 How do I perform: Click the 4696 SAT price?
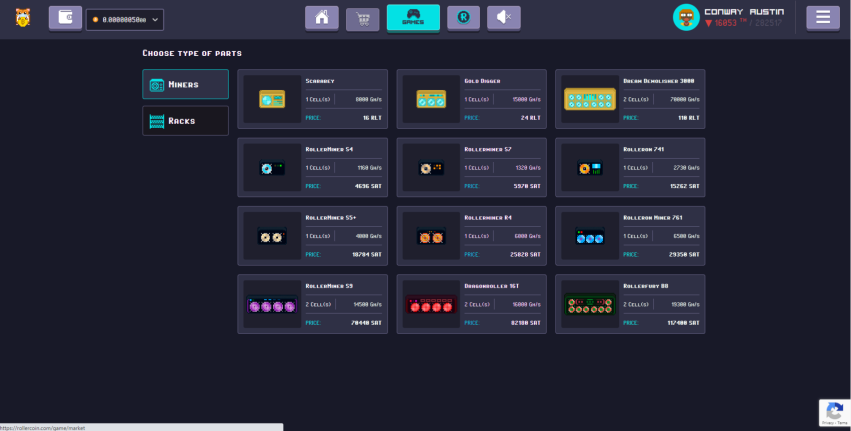(x=369, y=186)
